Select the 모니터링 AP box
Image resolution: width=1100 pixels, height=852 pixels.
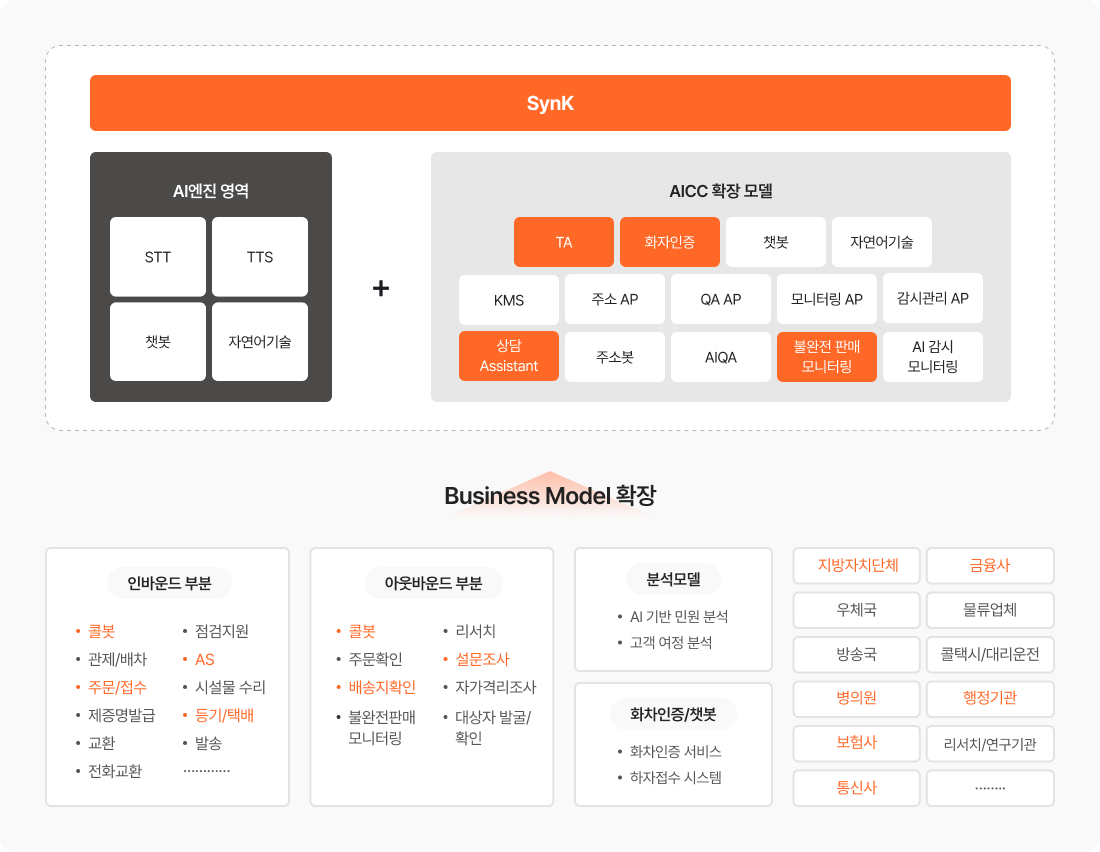point(826,299)
